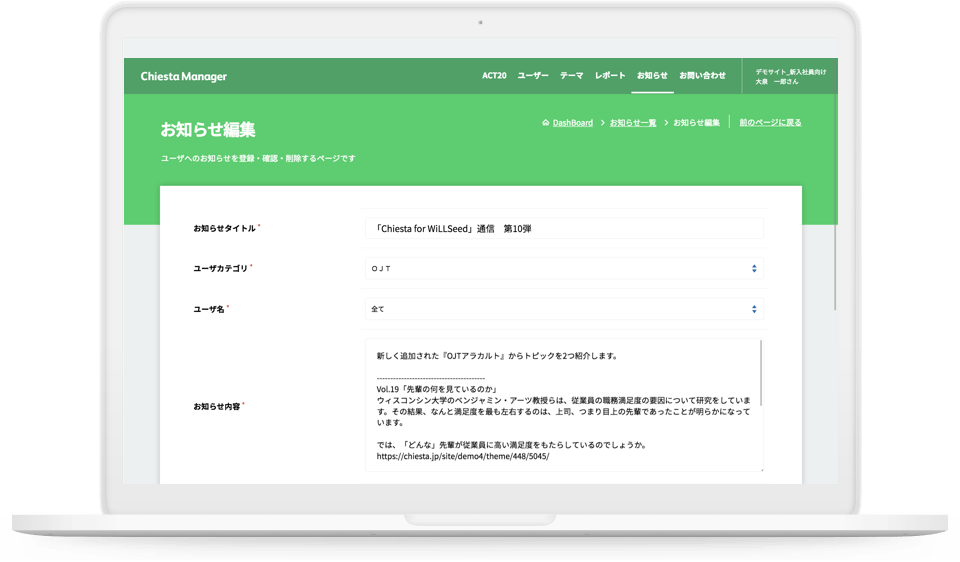Open the お知らせ一覧 breadcrumb link
The image size is (960, 562).
coord(632,122)
